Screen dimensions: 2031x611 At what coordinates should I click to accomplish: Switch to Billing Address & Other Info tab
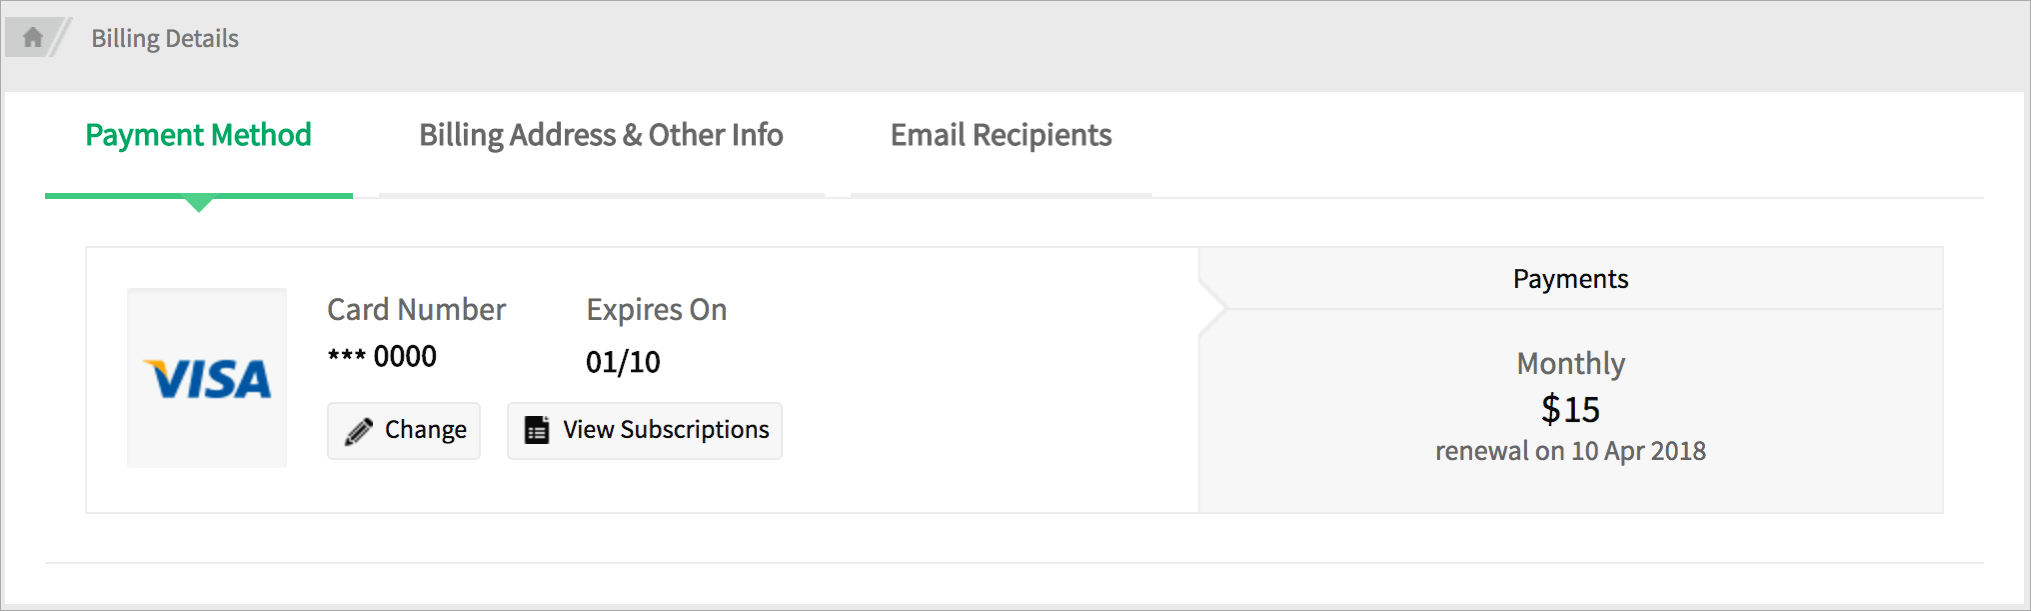pos(601,135)
